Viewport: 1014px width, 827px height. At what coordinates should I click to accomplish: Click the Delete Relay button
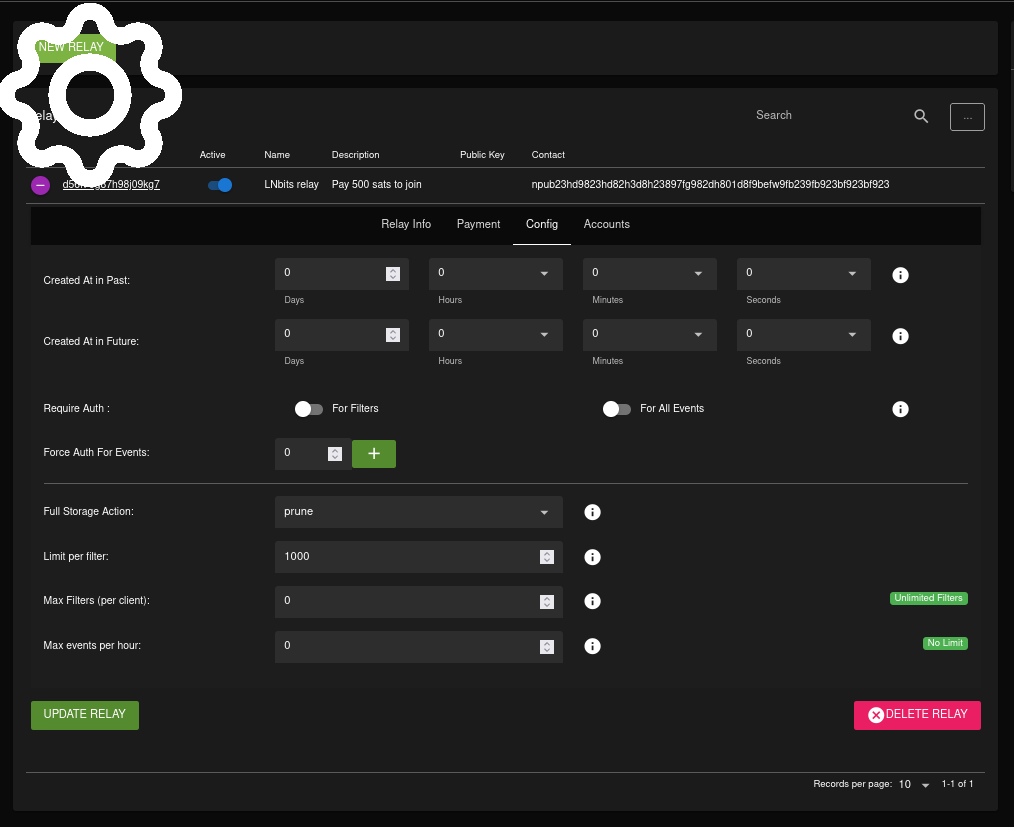[x=917, y=715]
